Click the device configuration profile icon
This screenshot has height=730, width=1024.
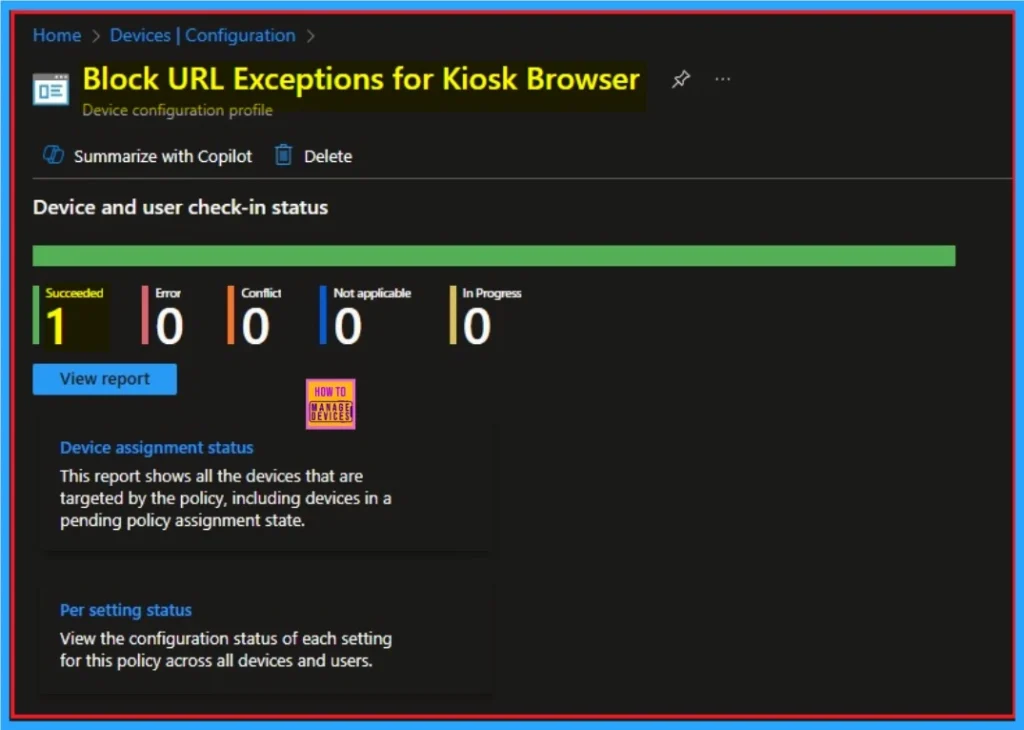[x=51, y=89]
